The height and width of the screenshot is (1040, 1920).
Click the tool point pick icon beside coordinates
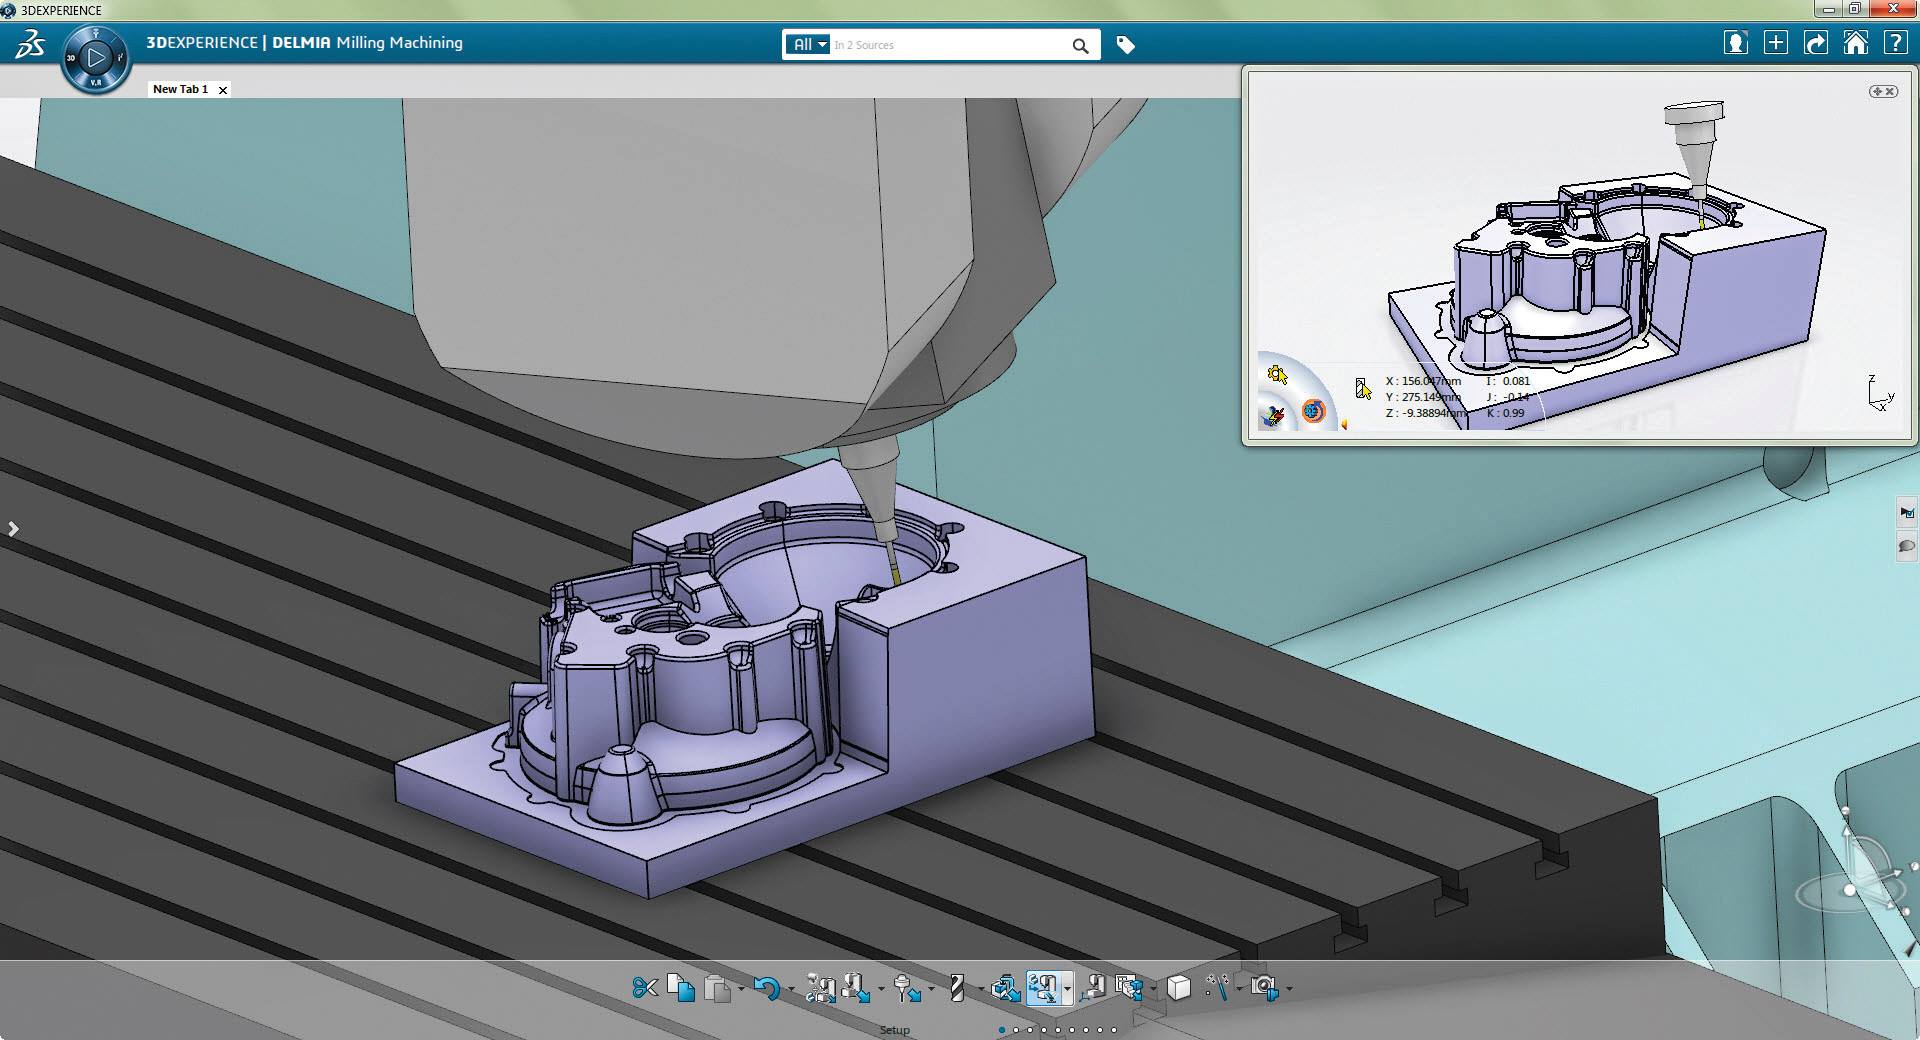1363,389
